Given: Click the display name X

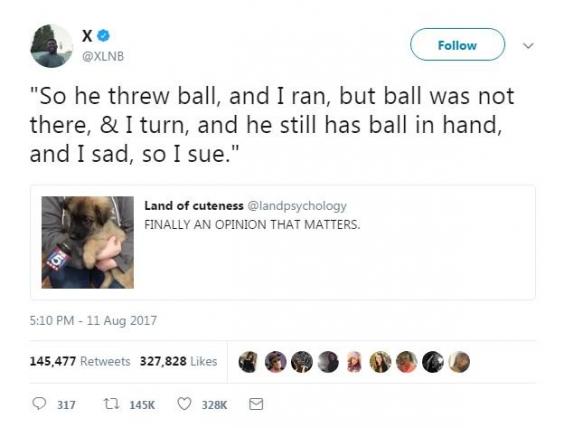Looking at the screenshot, I should [87, 36].
